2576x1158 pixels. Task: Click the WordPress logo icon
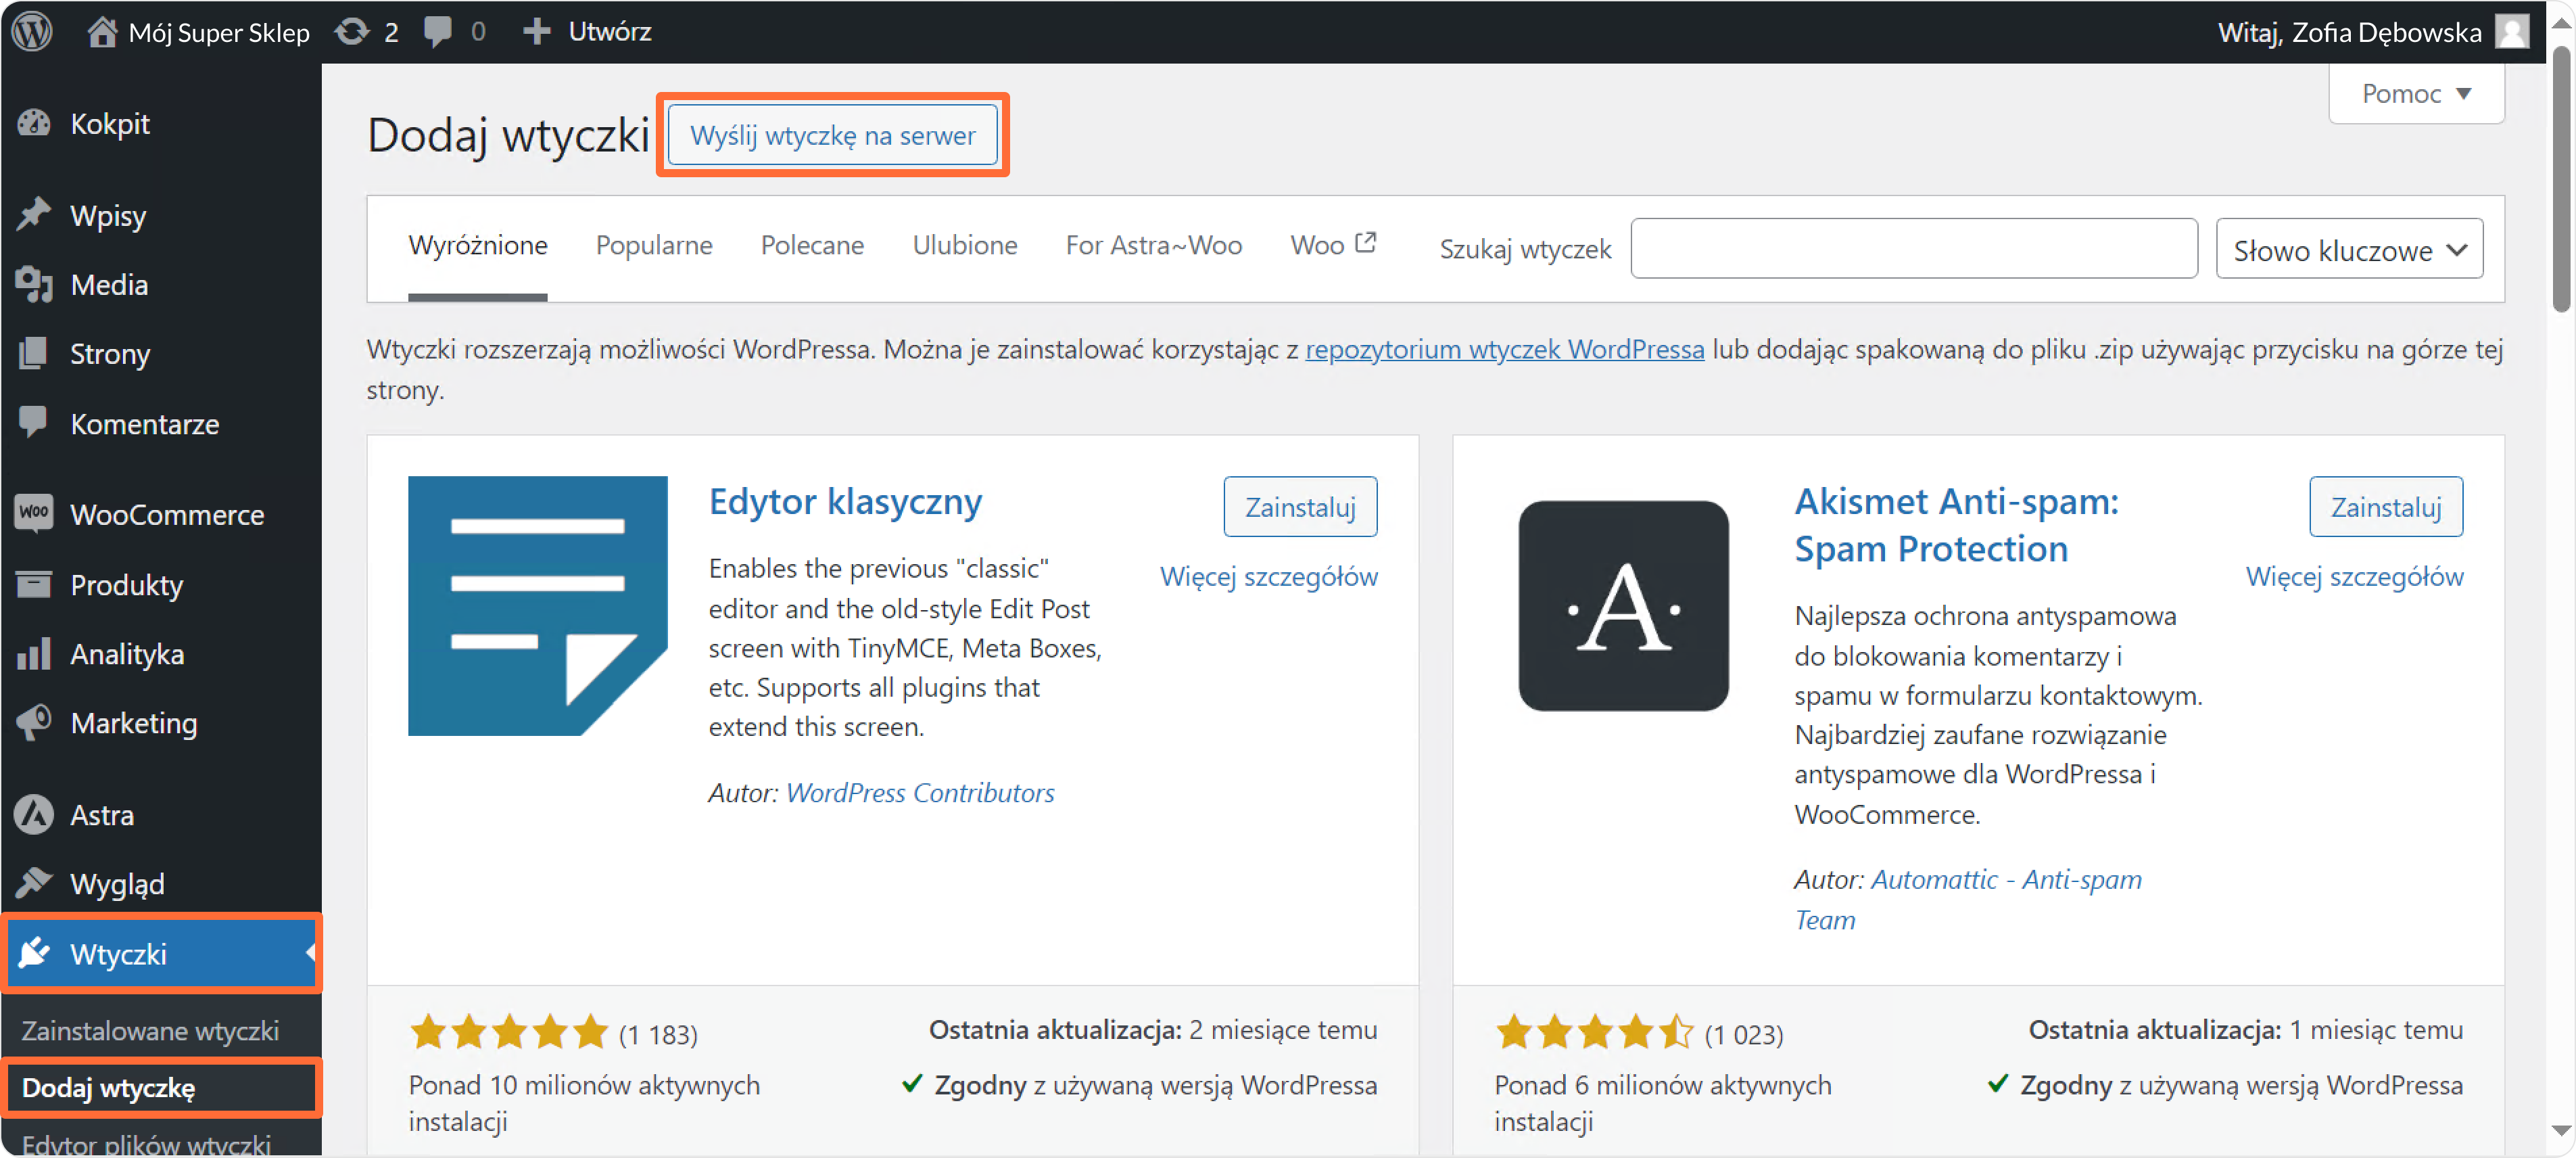point(32,31)
